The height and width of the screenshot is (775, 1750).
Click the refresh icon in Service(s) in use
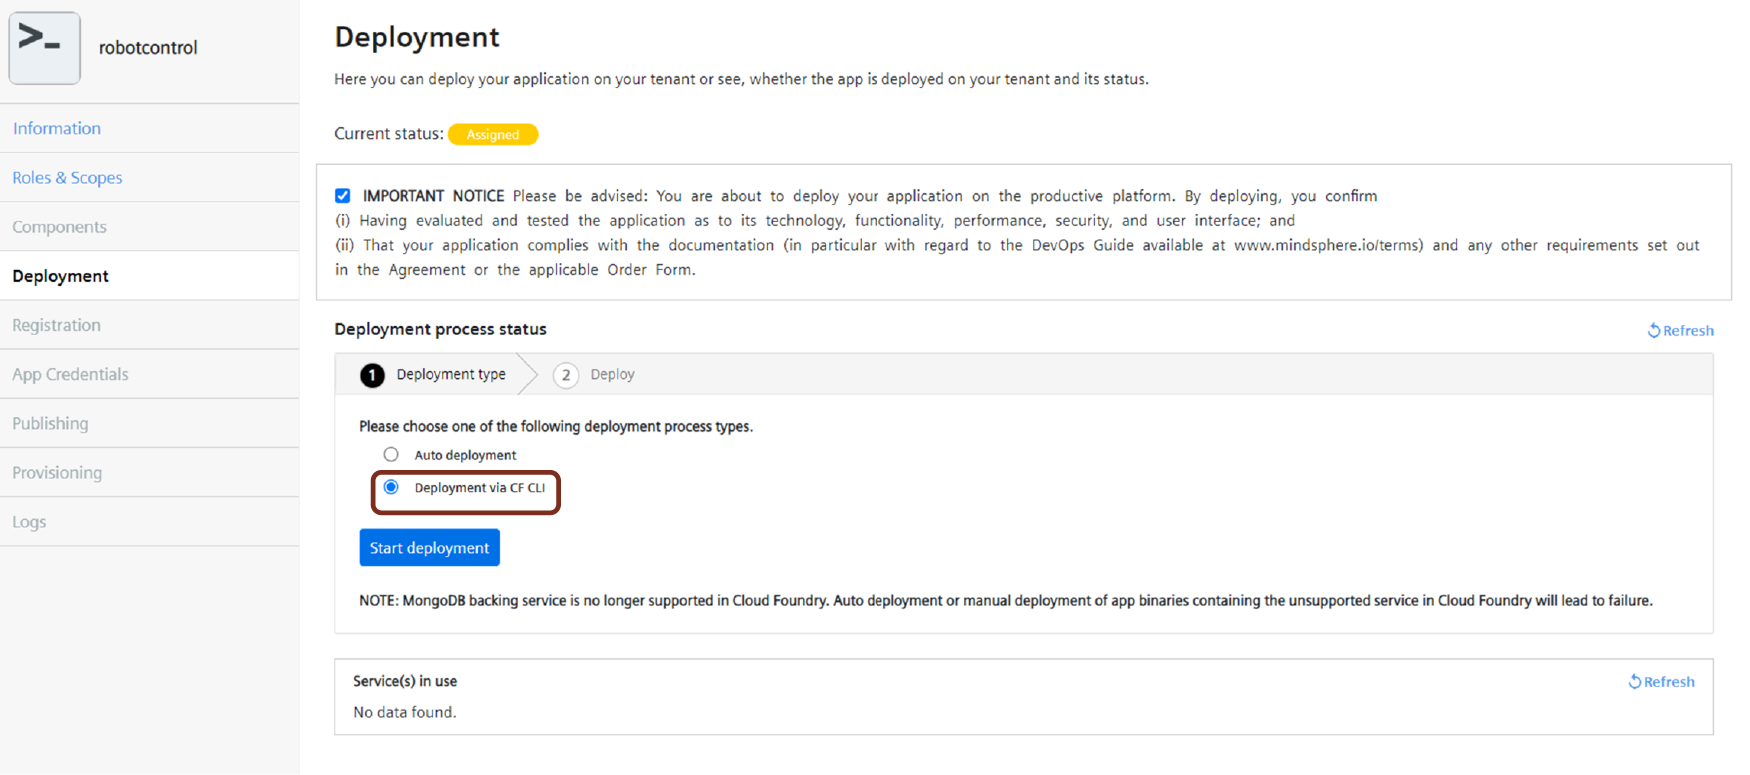click(x=1635, y=681)
